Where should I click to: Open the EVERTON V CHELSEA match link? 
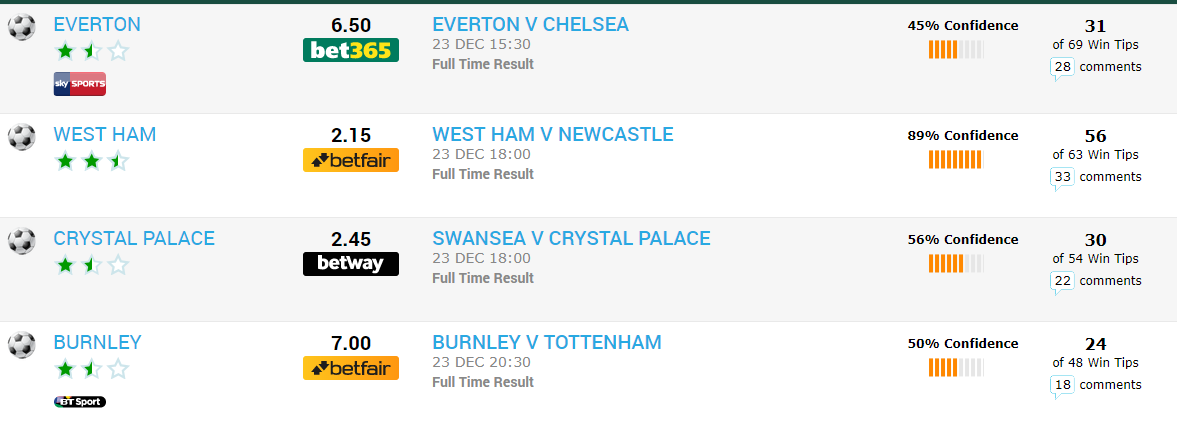(531, 25)
